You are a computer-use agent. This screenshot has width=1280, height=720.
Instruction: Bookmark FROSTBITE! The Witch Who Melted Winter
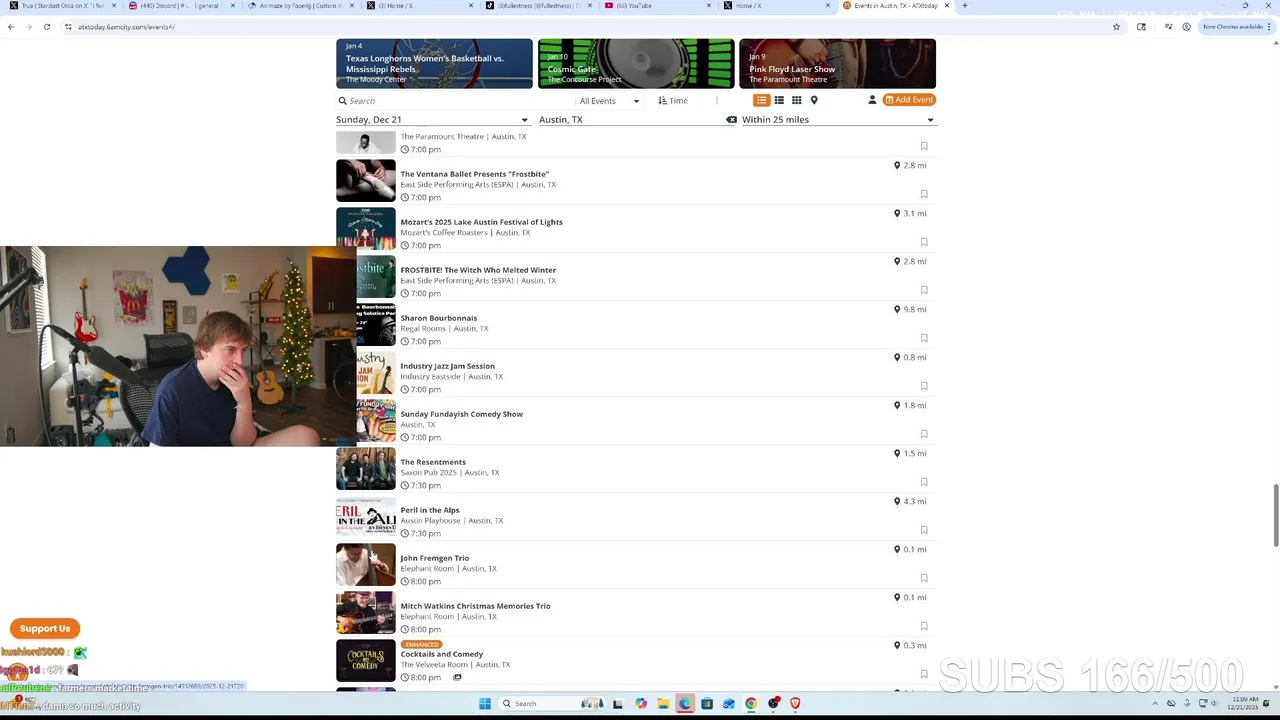(x=924, y=290)
